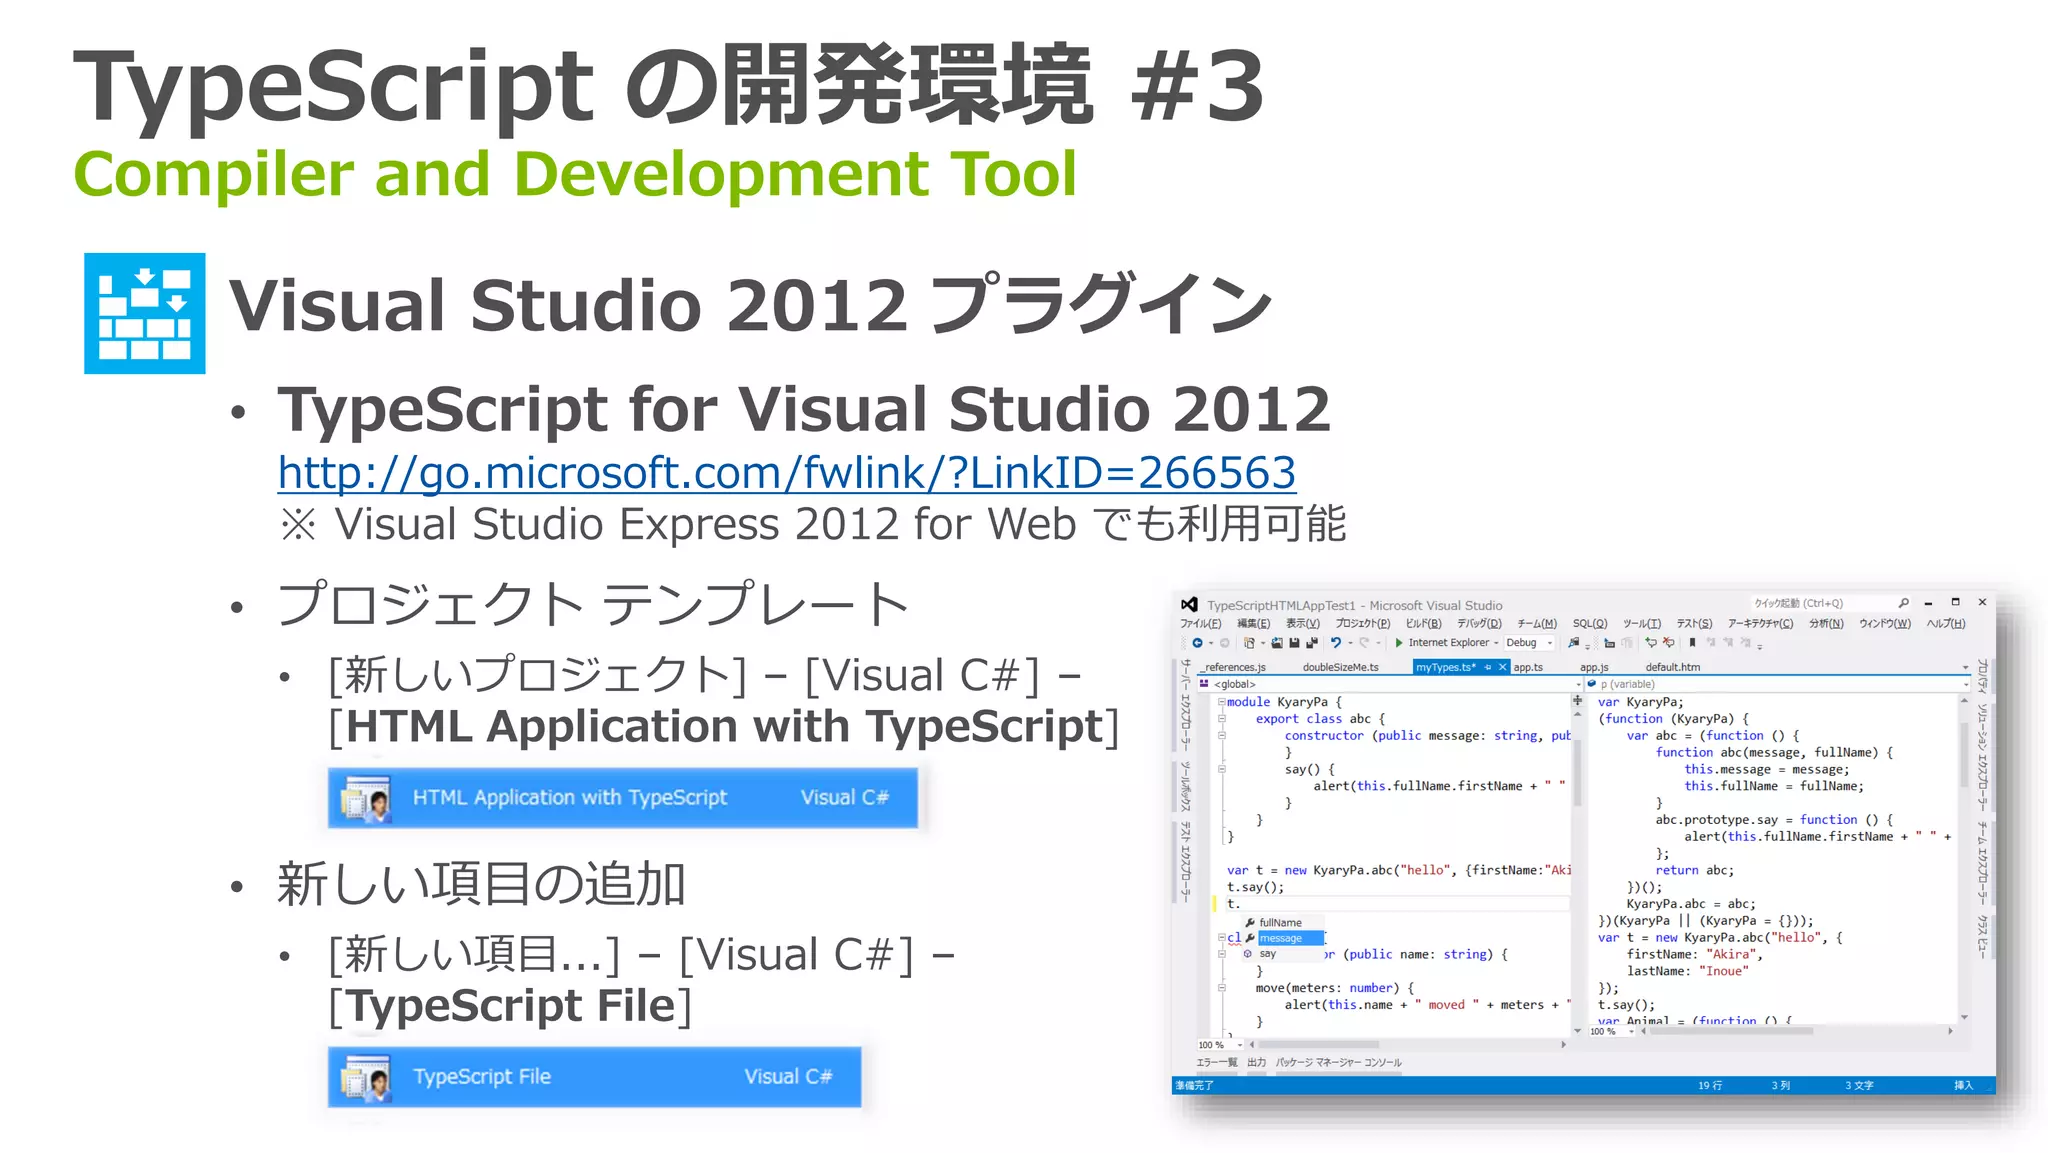This screenshot has width=2048, height=1153.
Task: Open the テスト(S) menu
Action: [x=1694, y=623]
